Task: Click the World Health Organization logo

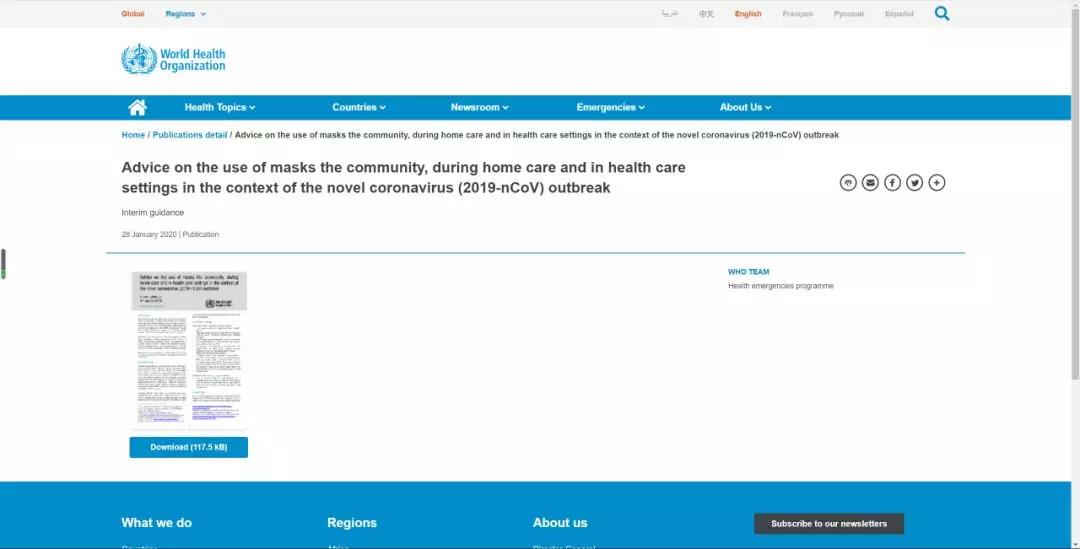Action: click(x=174, y=59)
